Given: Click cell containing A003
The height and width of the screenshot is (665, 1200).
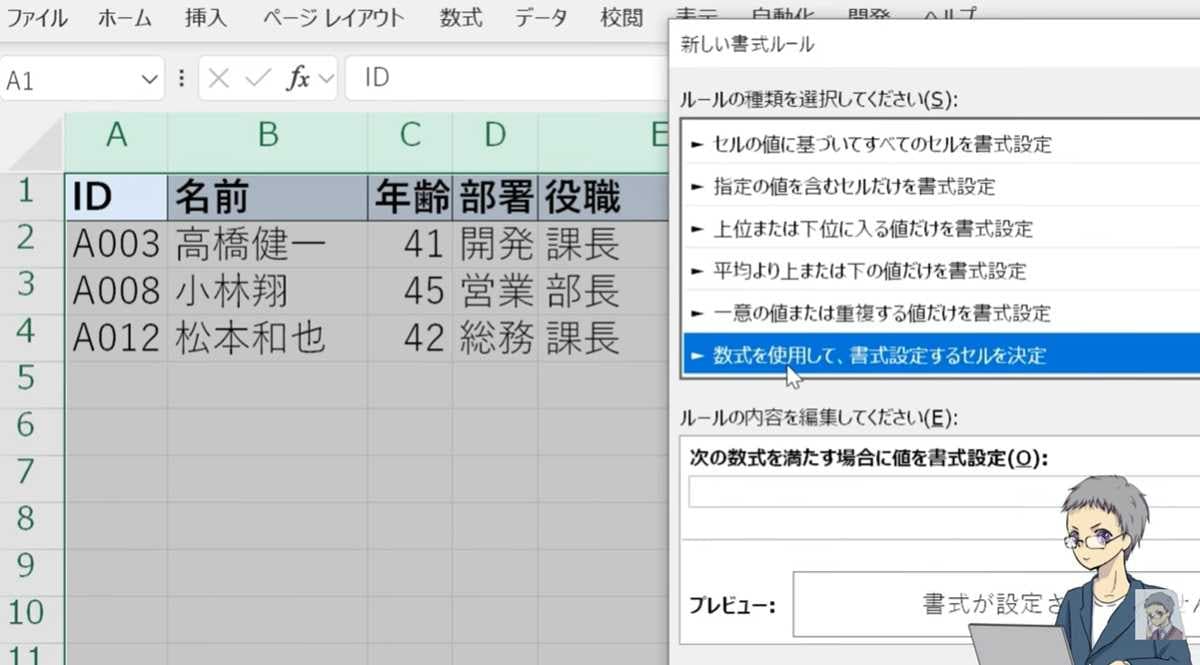Looking at the screenshot, I should coord(116,244).
